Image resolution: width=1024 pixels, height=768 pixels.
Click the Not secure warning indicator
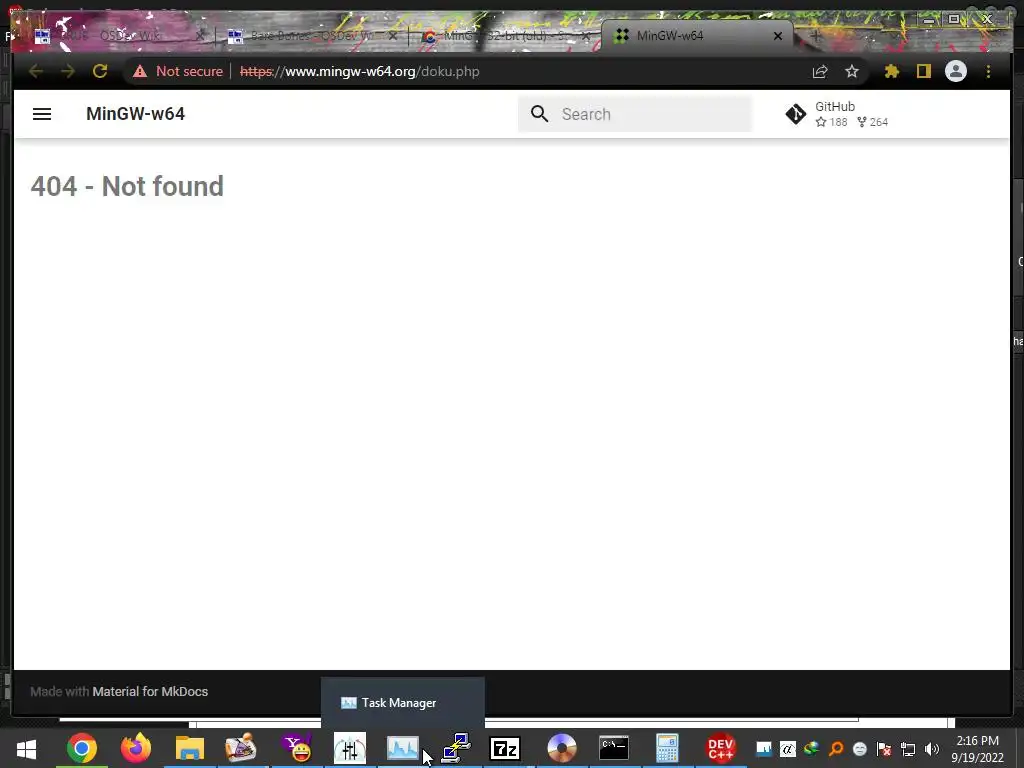178,71
